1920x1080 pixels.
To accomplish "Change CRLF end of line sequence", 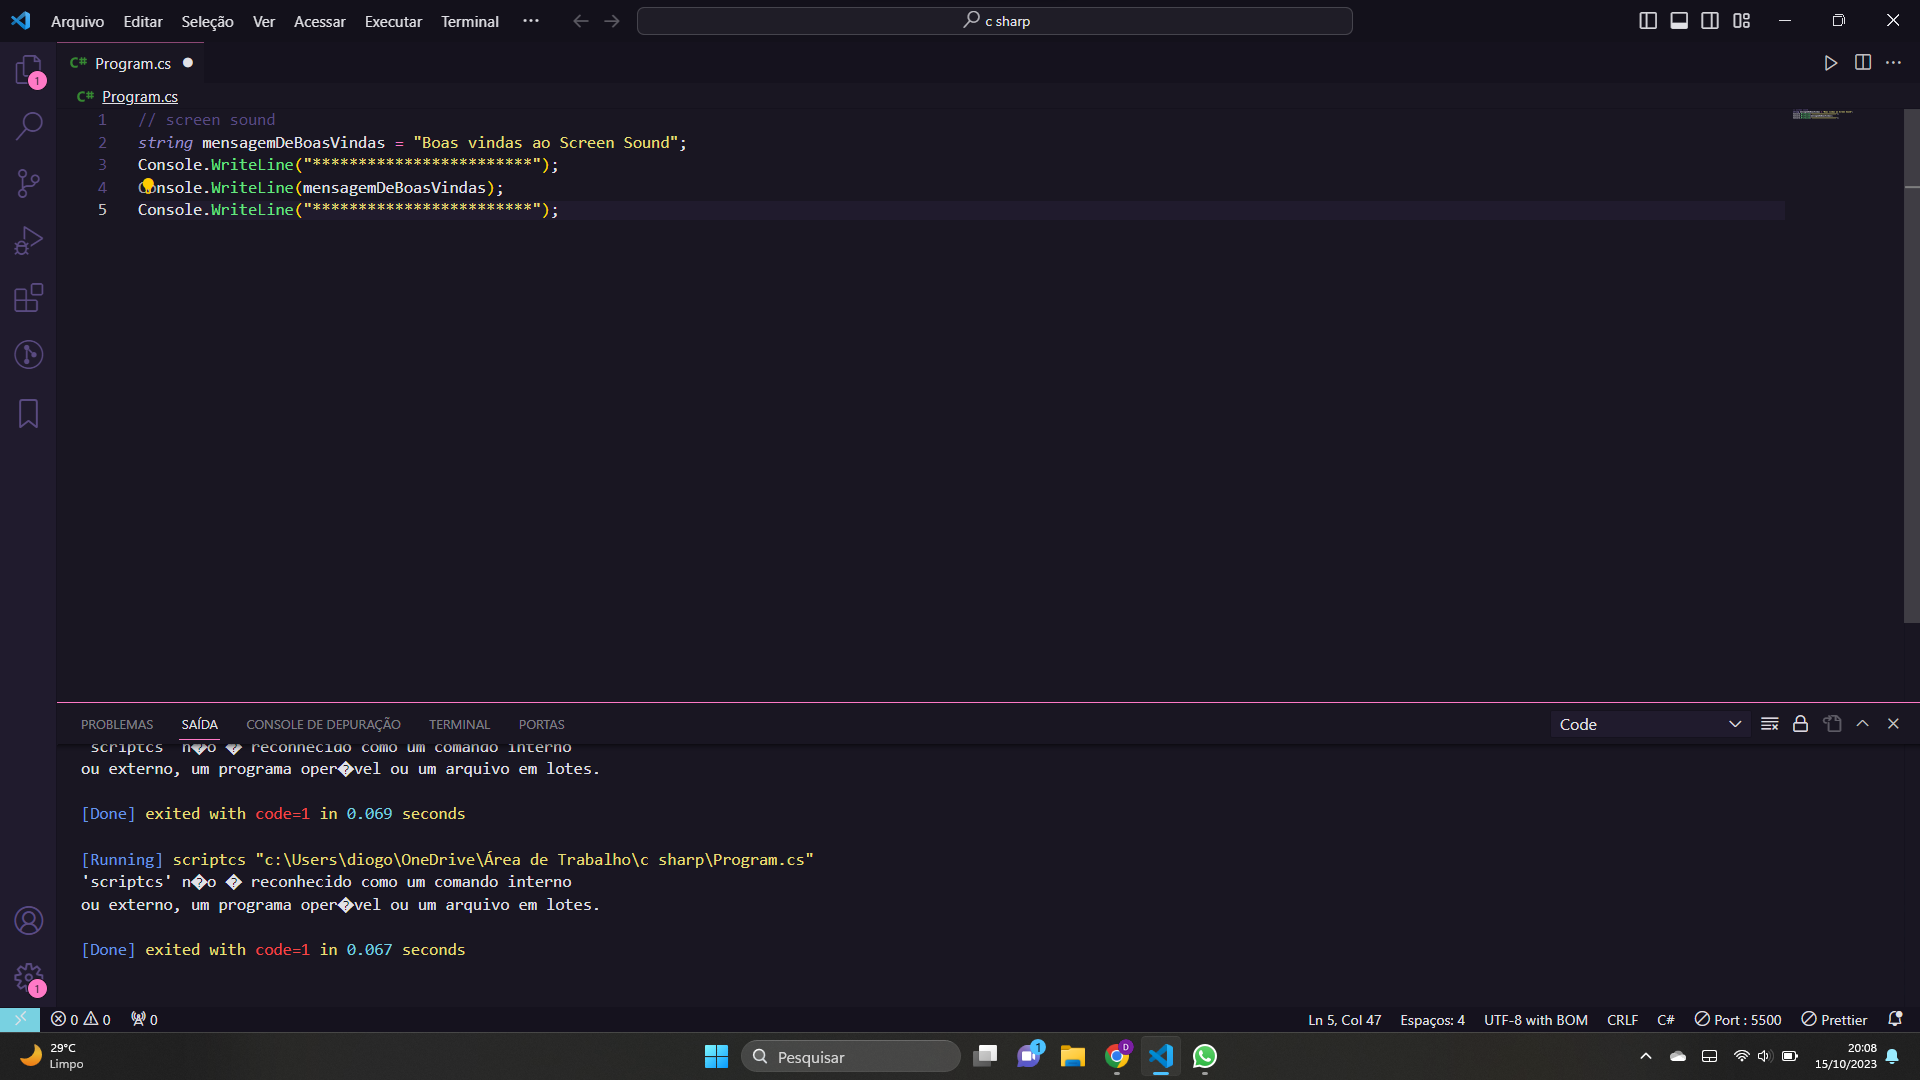I will pyautogui.click(x=1622, y=1019).
